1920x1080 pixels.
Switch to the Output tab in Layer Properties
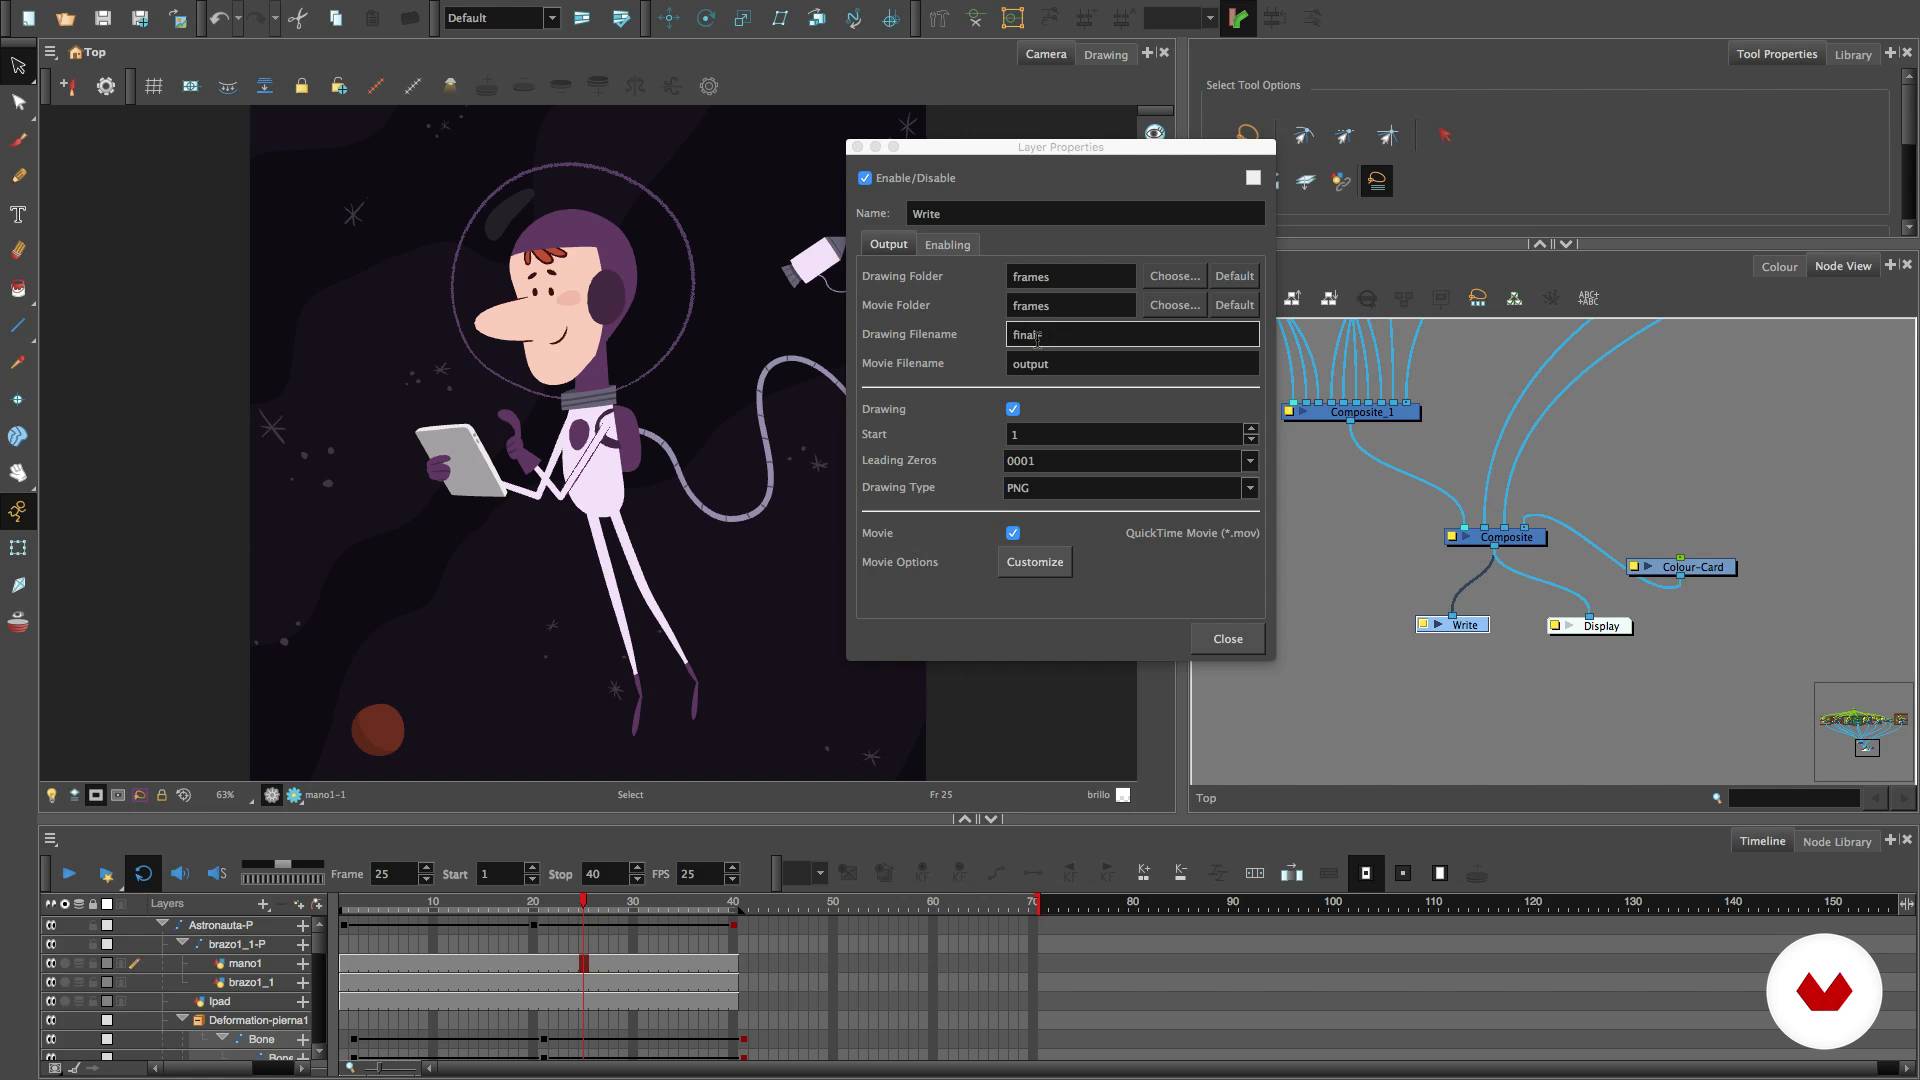[887, 244]
